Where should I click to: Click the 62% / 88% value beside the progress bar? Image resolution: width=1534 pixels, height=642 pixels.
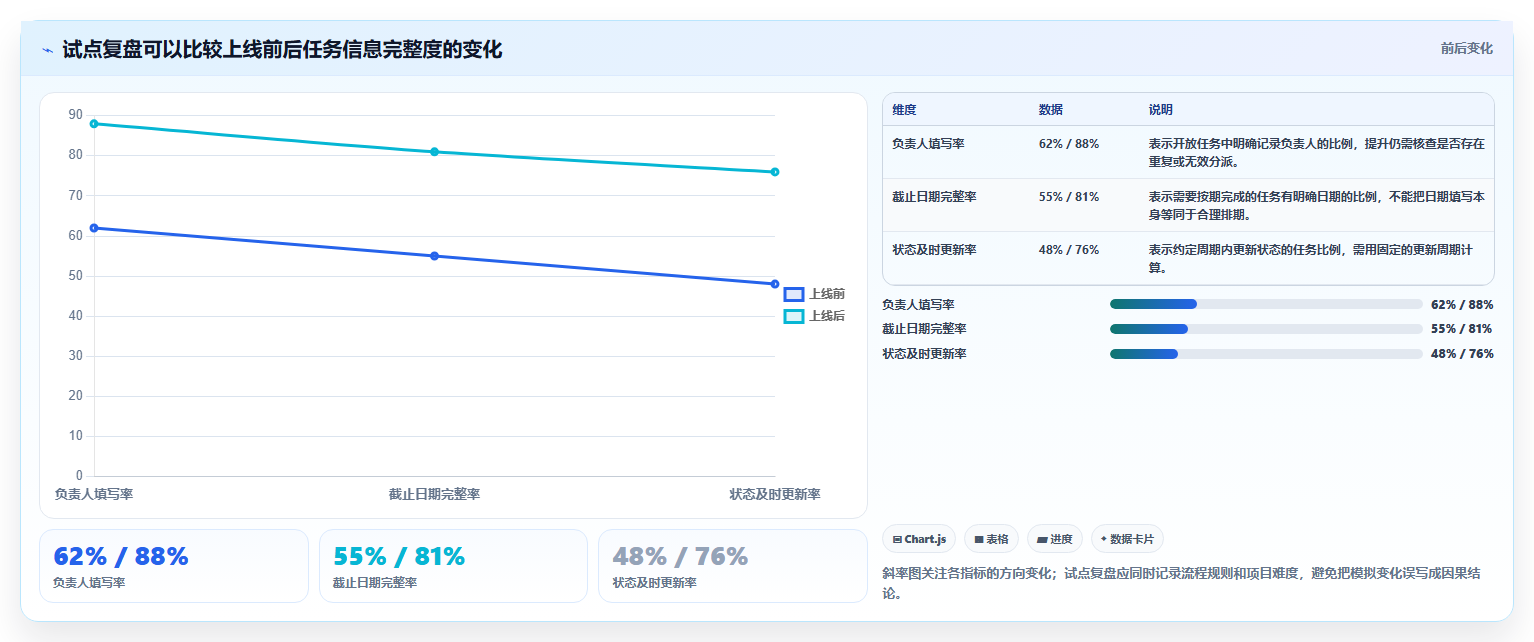(x=1462, y=304)
